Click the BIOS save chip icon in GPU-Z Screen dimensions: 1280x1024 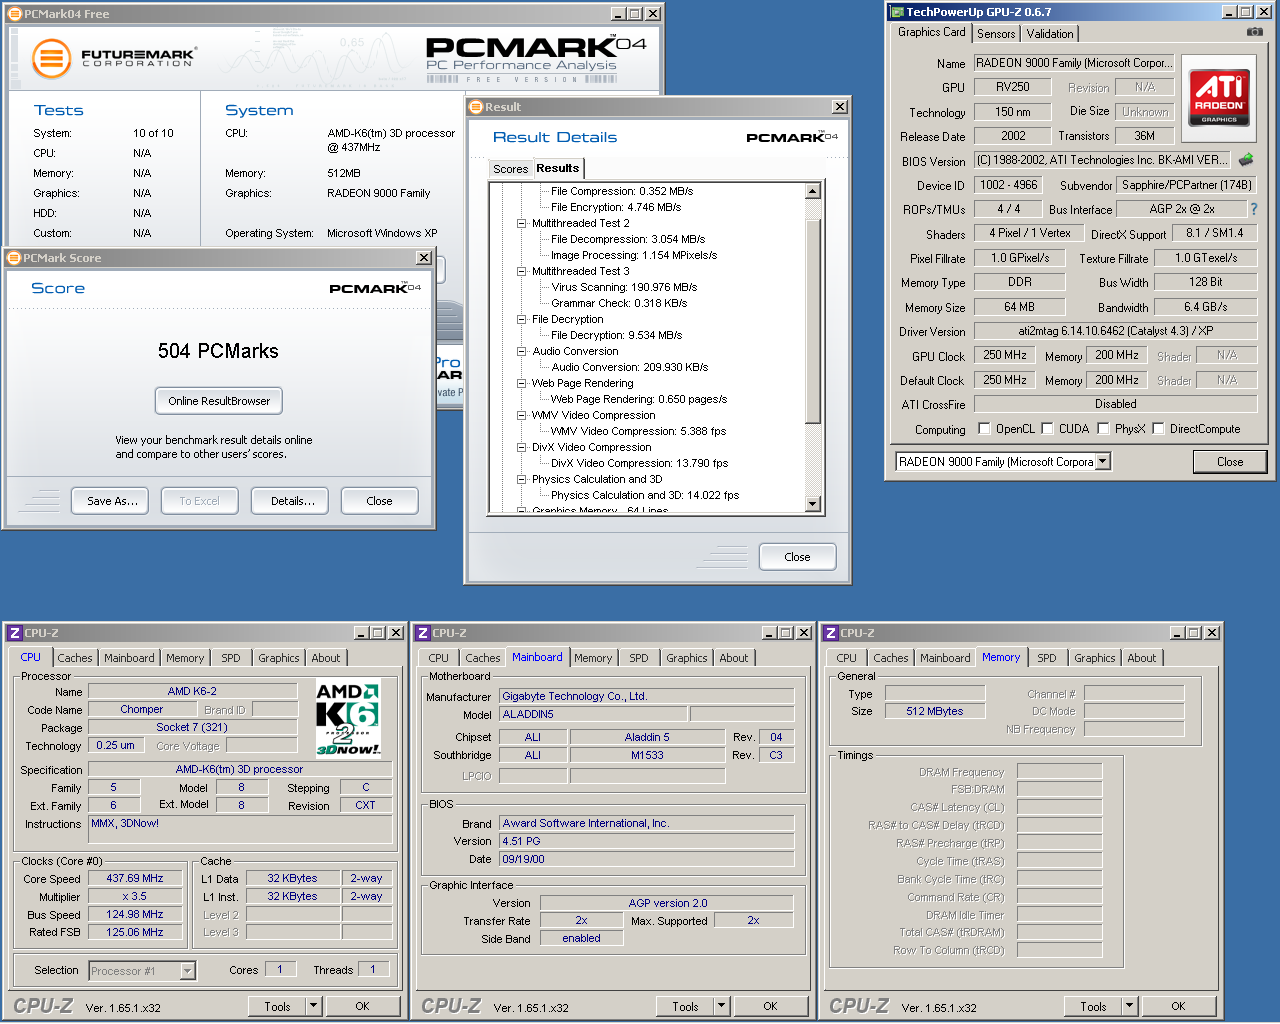coord(1246,160)
